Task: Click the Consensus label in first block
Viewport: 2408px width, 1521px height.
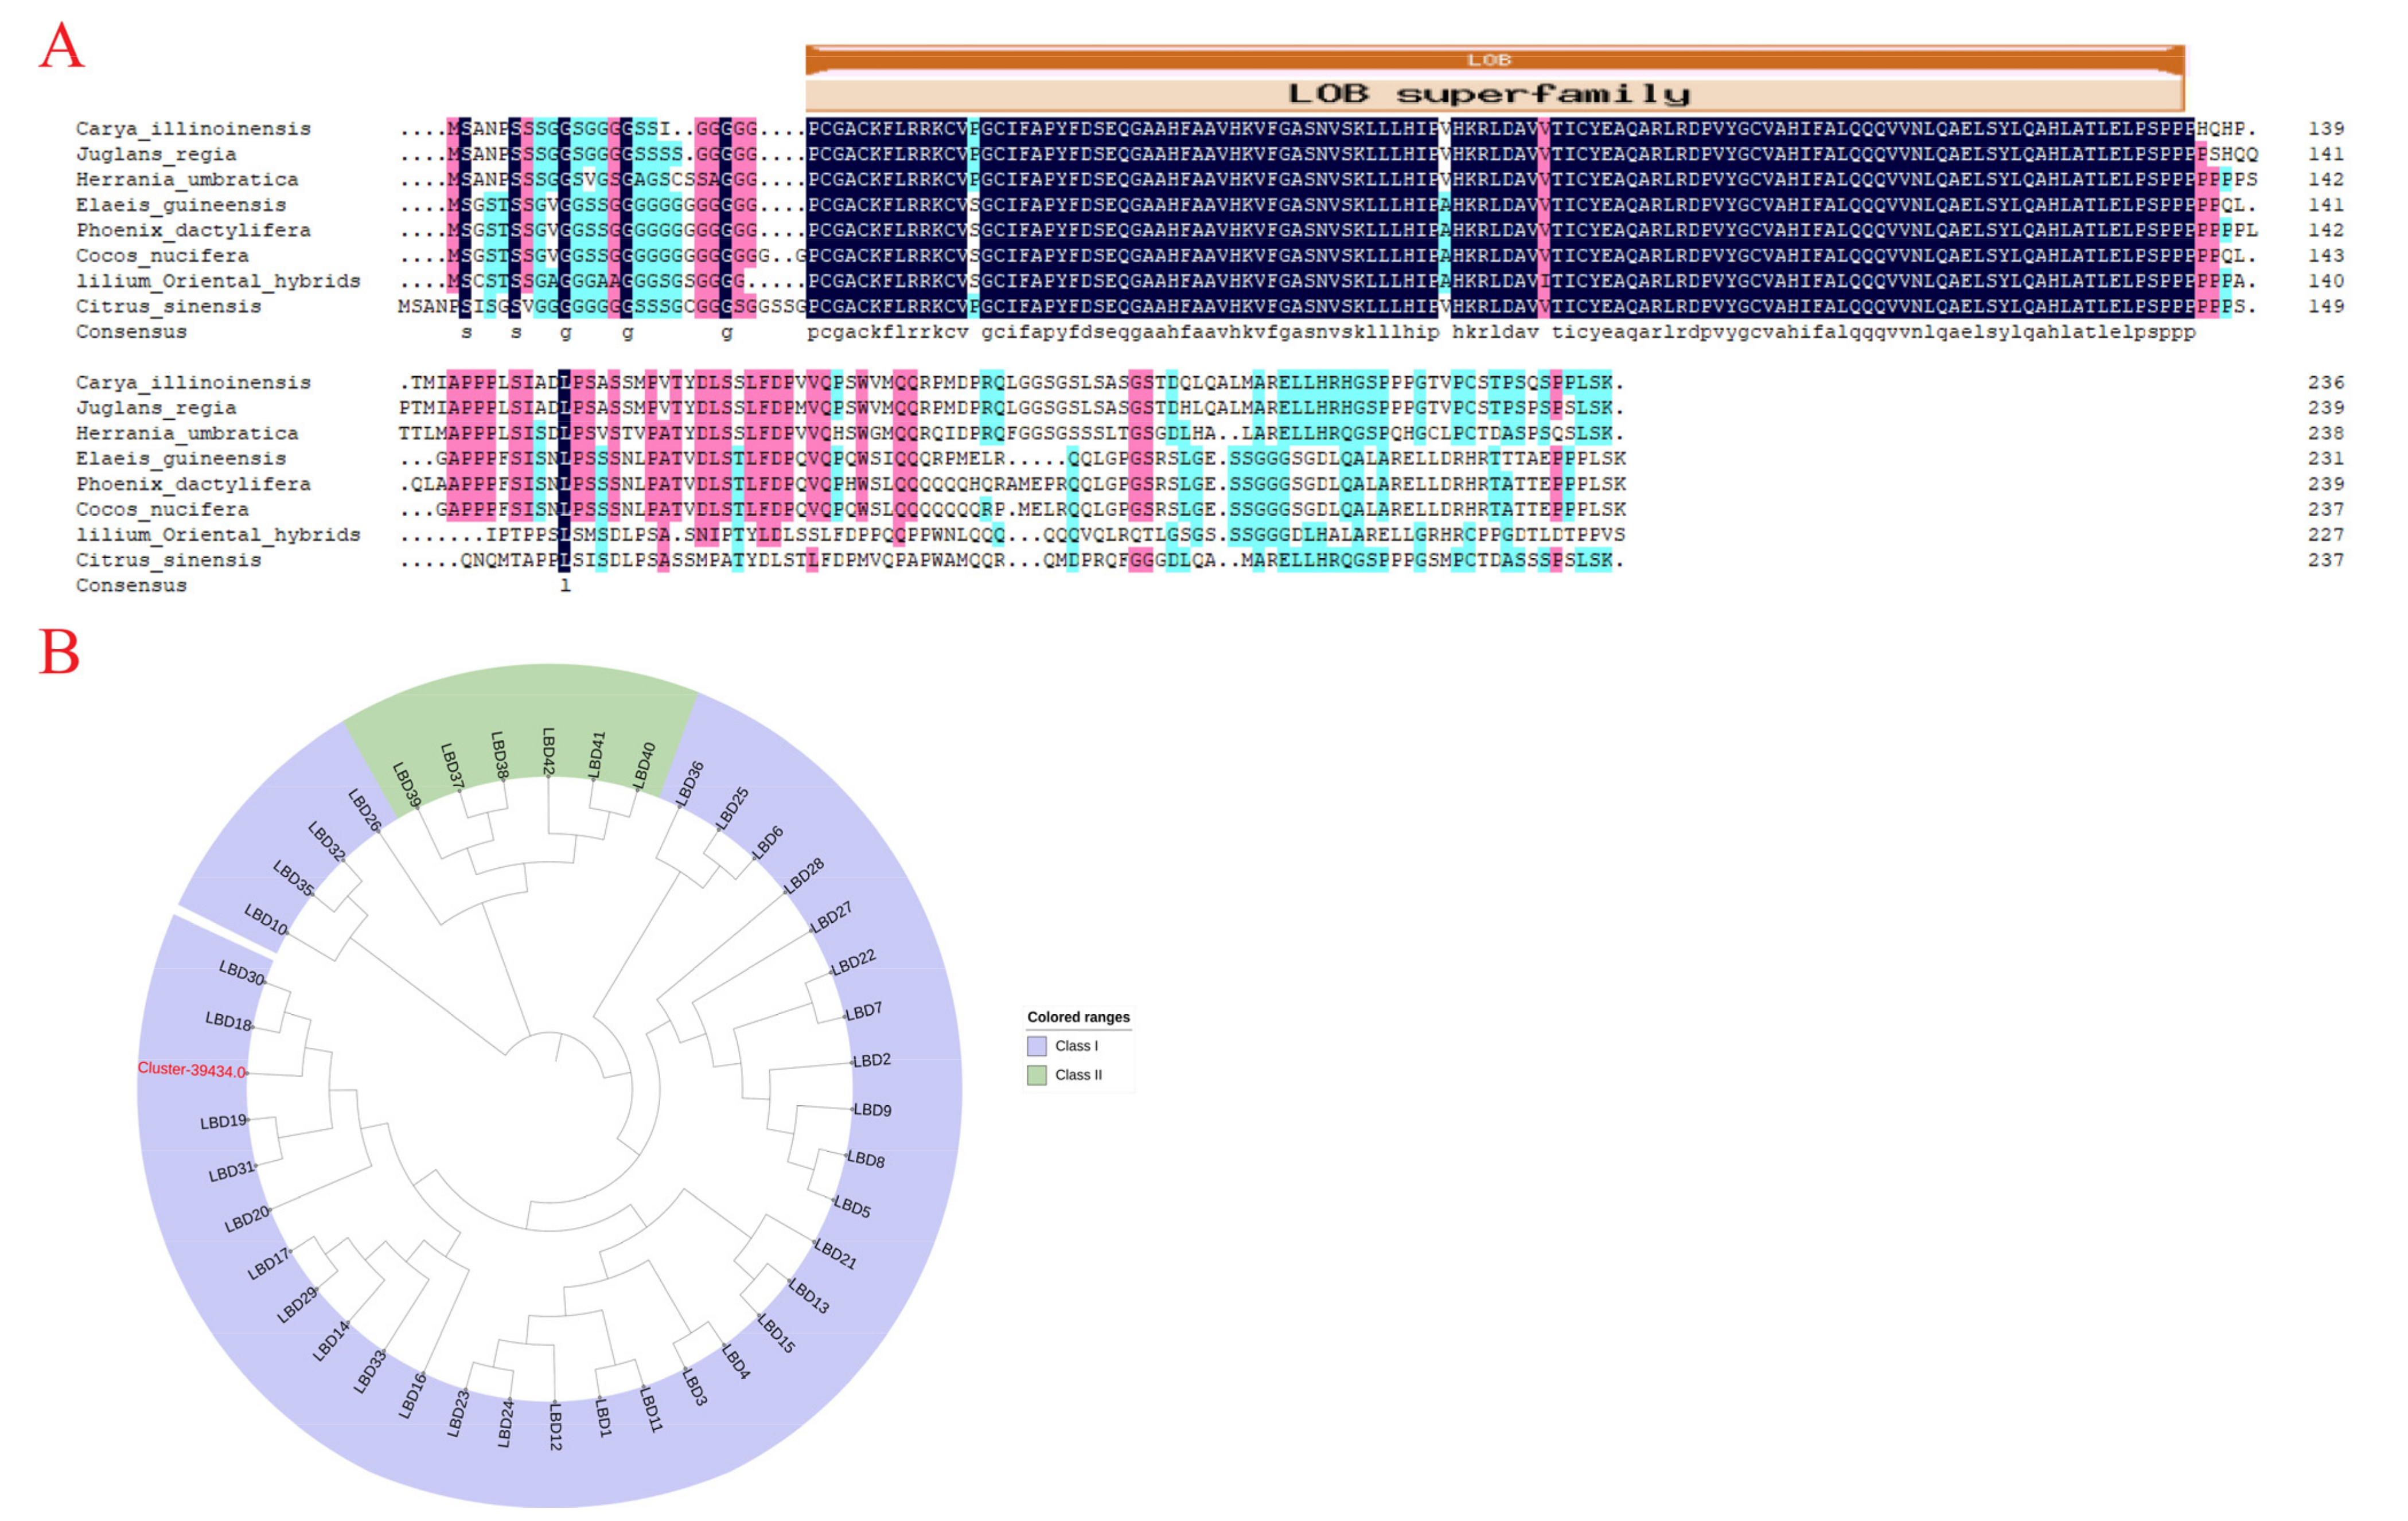Action: 131,332
